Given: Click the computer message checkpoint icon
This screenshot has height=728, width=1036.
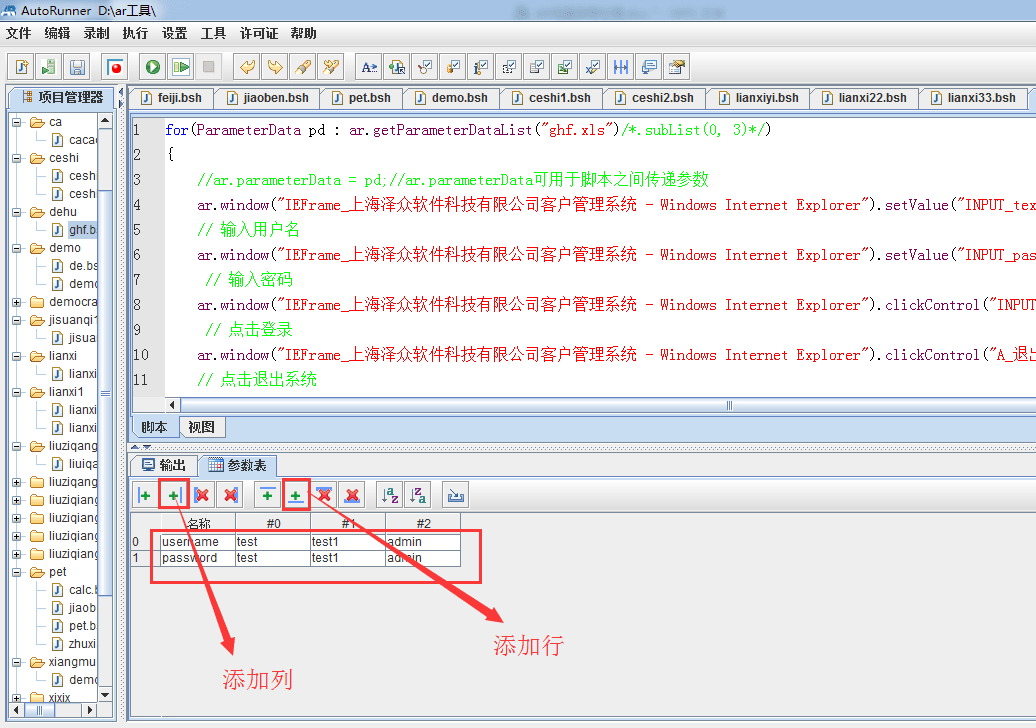Looking at the screenshot, I should [x=649, y=67].
